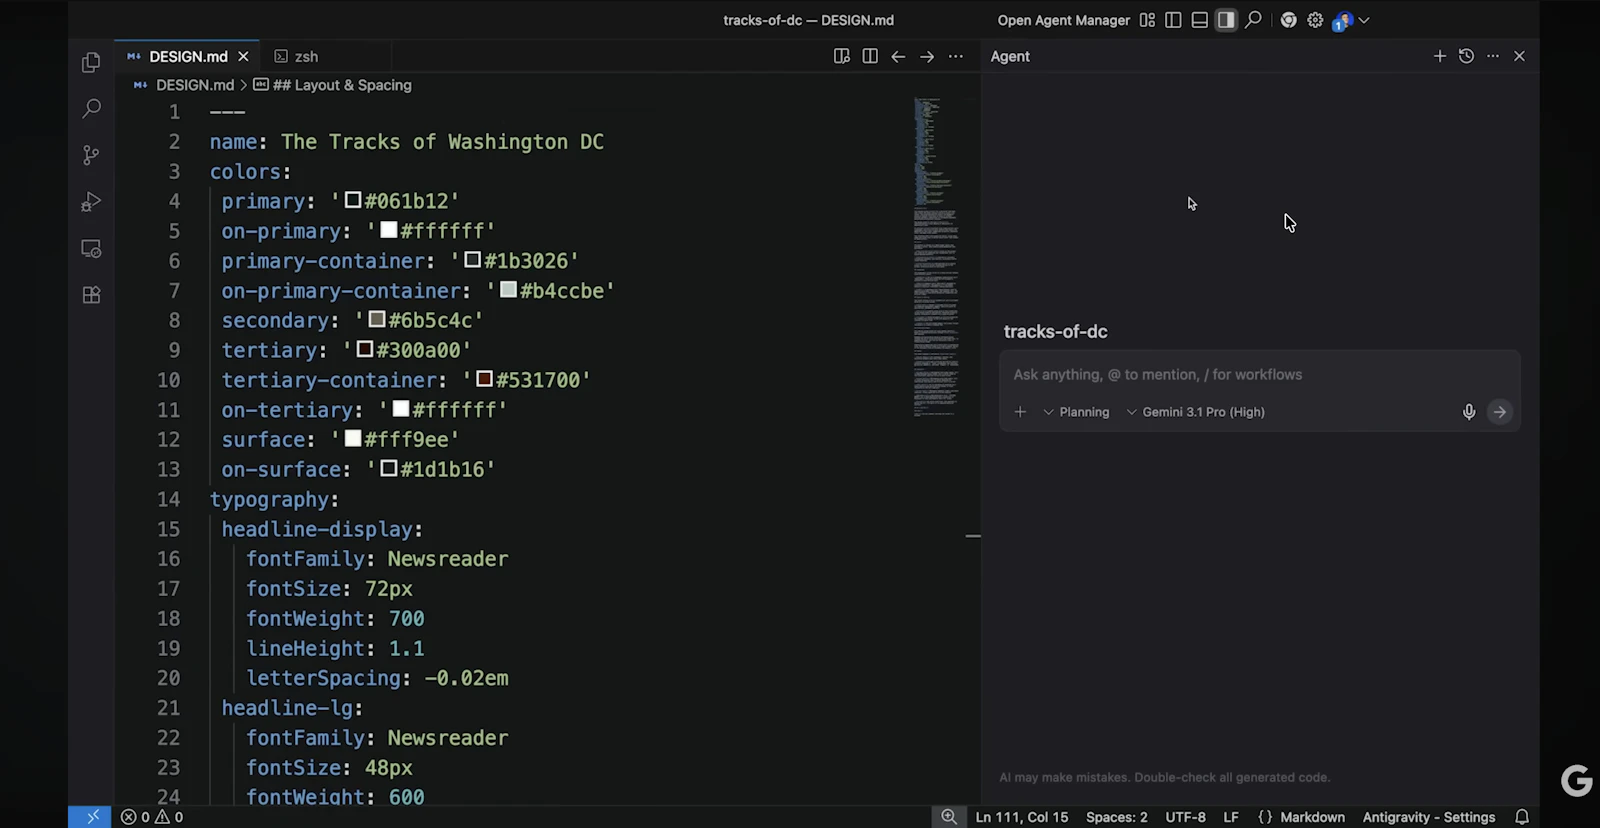
Task: Expand the account dropdown chevron
Action: coord(1364,20)
